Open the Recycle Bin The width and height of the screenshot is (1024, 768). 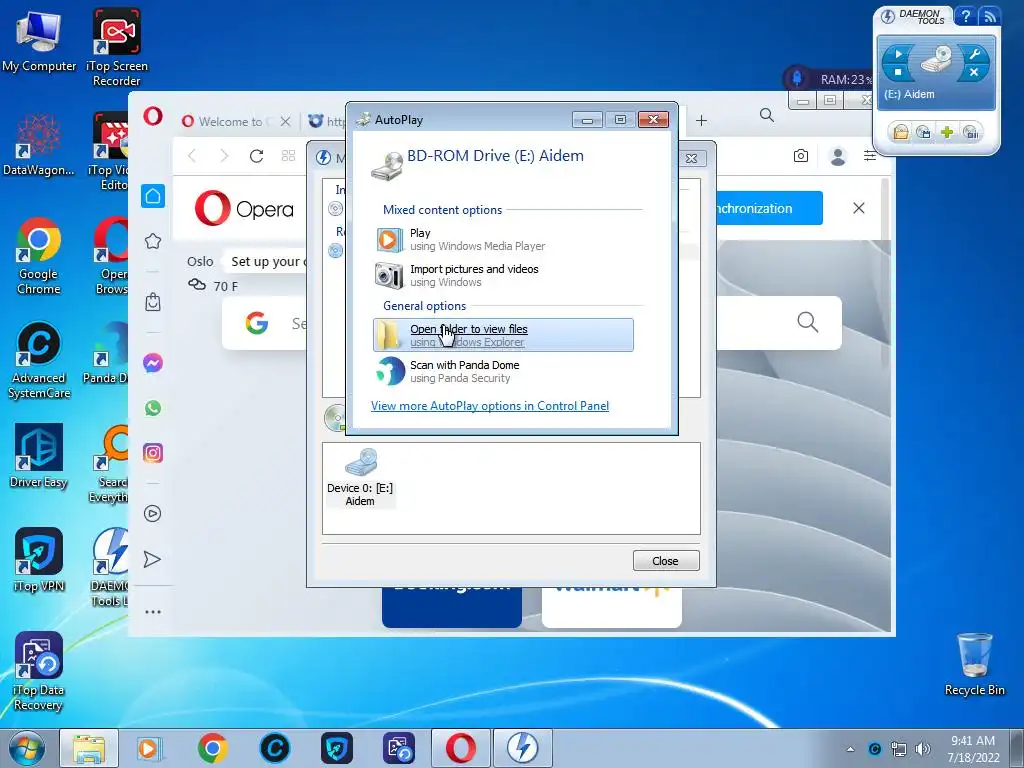pos(974,665)
